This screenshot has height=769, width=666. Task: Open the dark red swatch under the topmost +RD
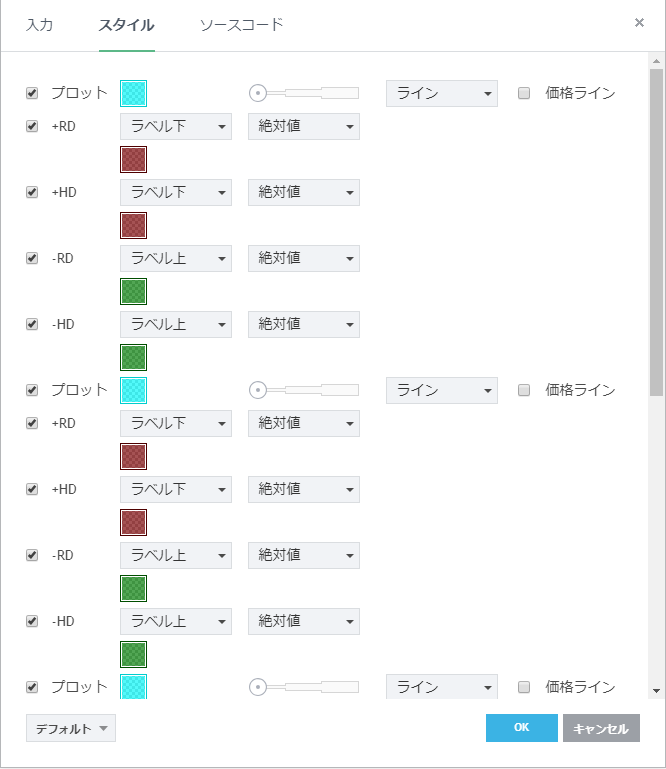[134, 159]
